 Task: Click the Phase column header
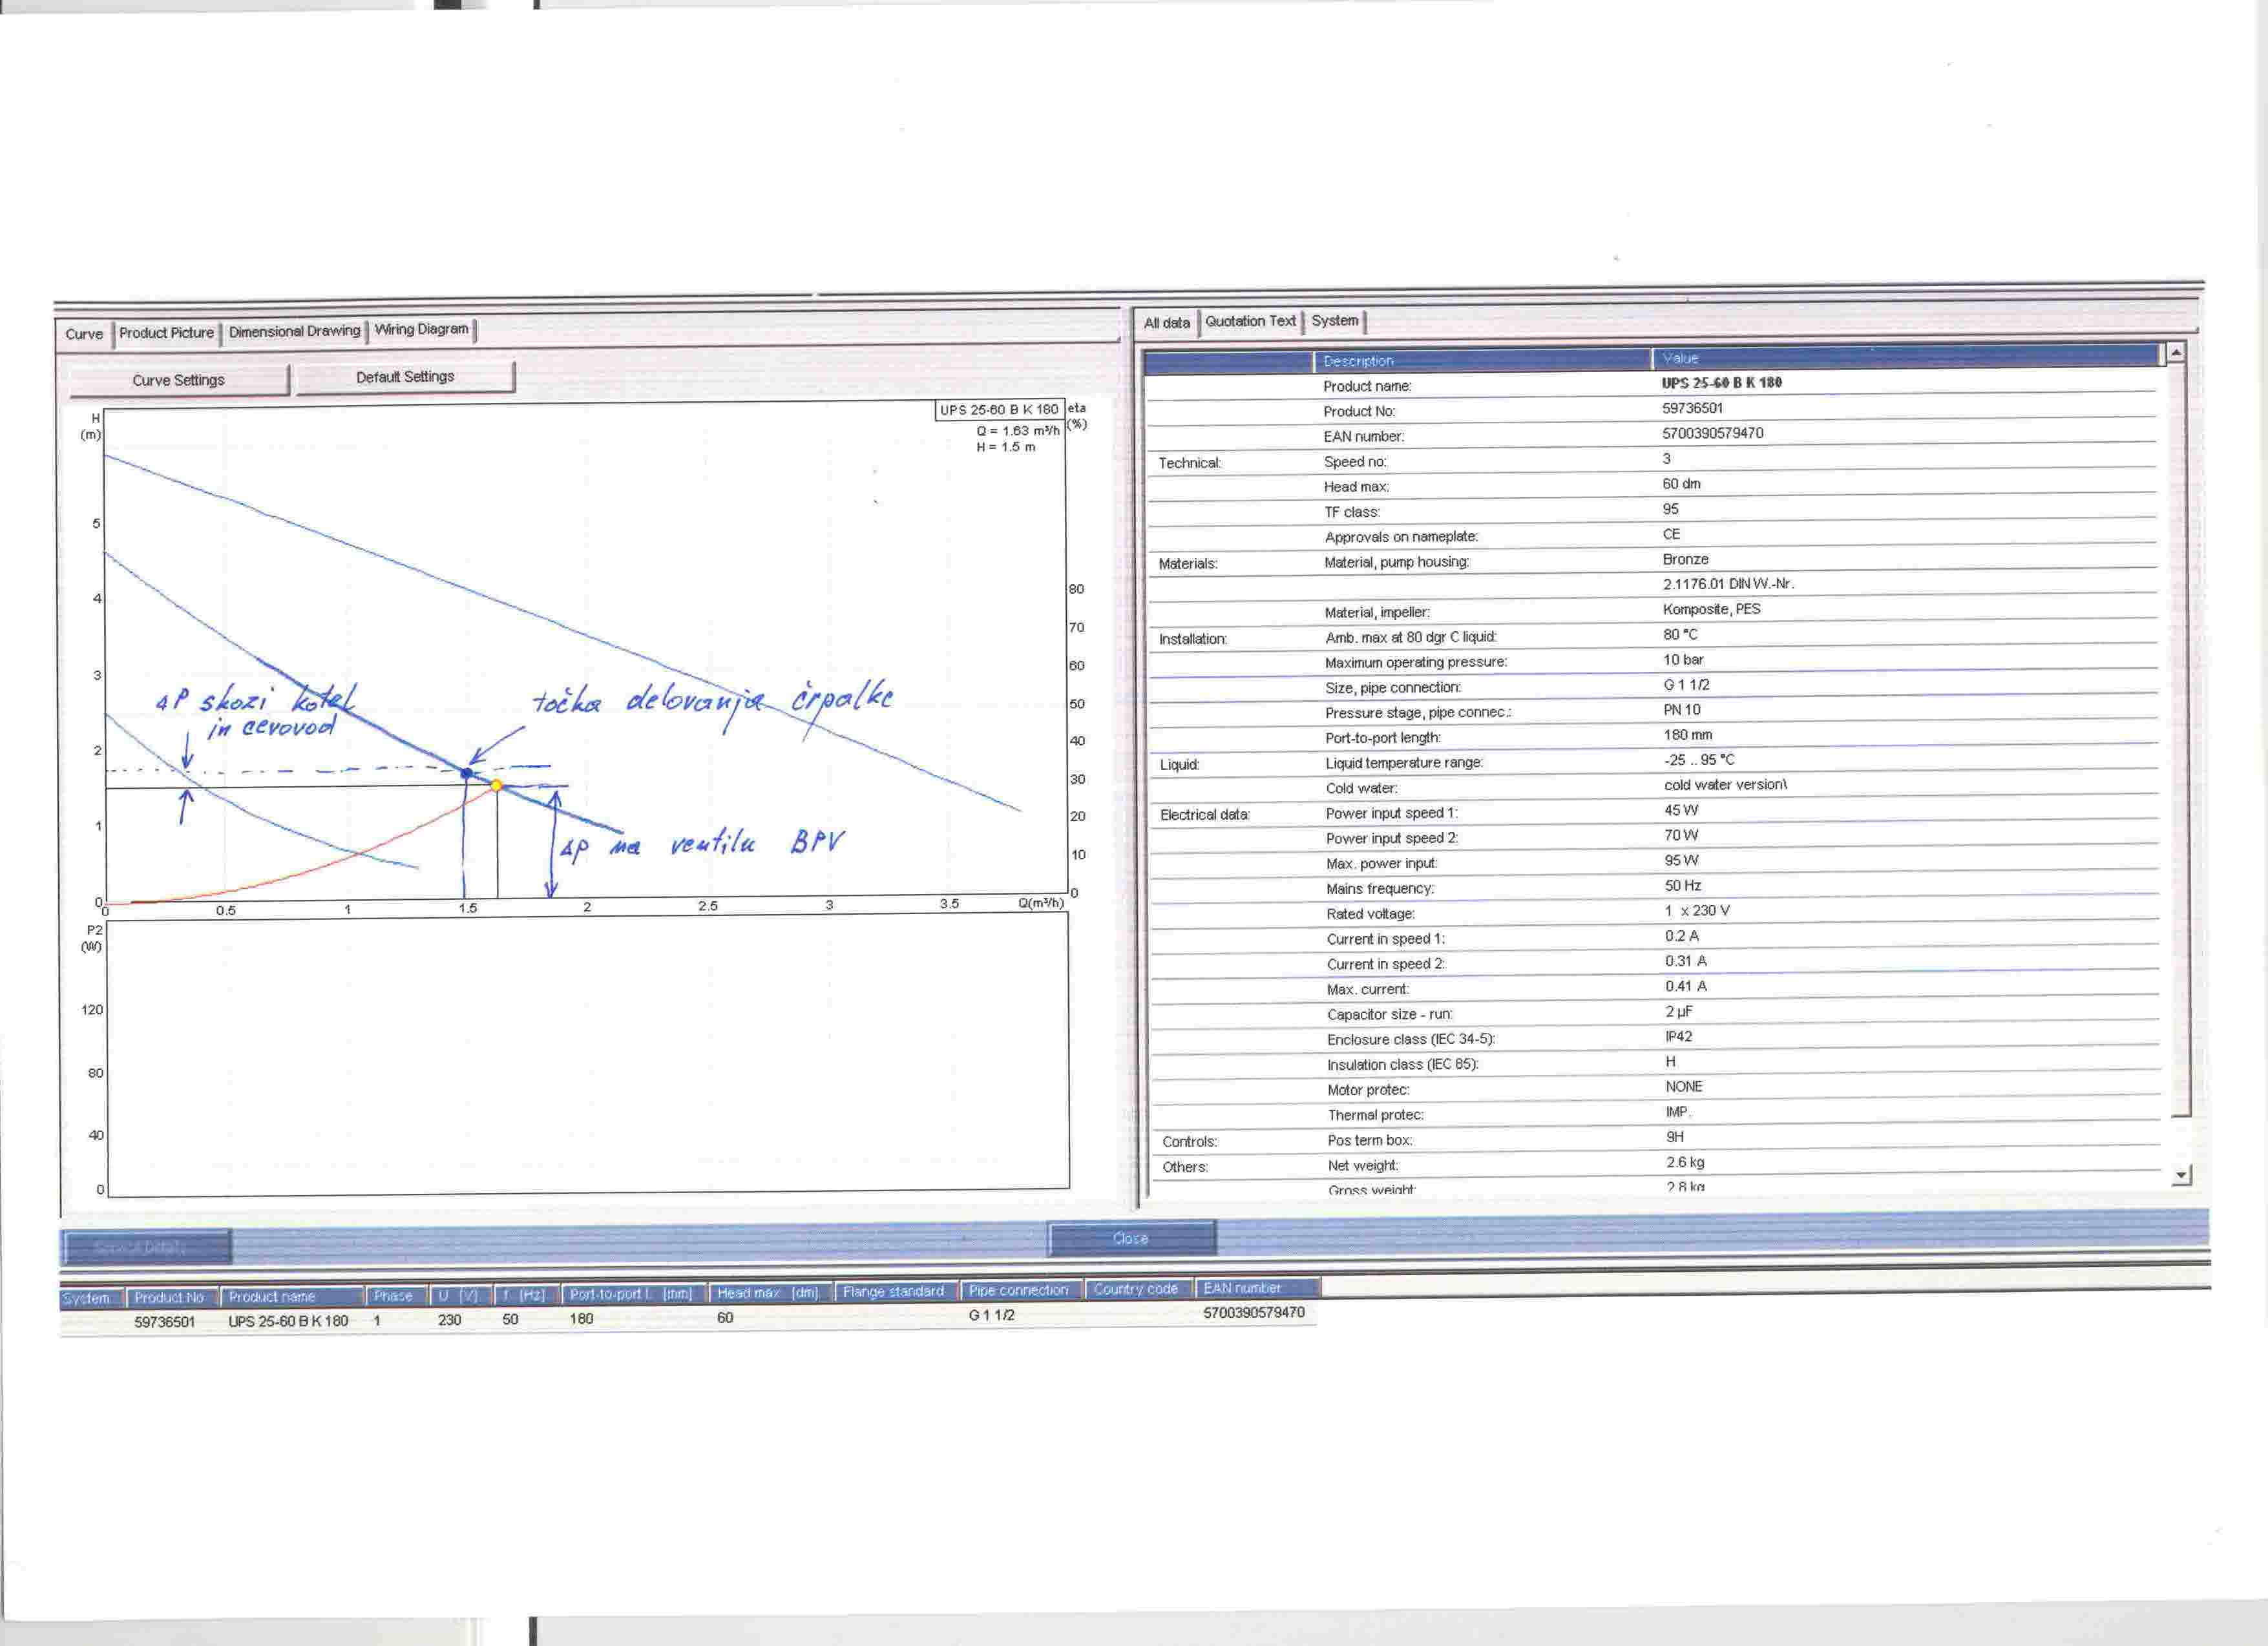(x=396, y=1295)
